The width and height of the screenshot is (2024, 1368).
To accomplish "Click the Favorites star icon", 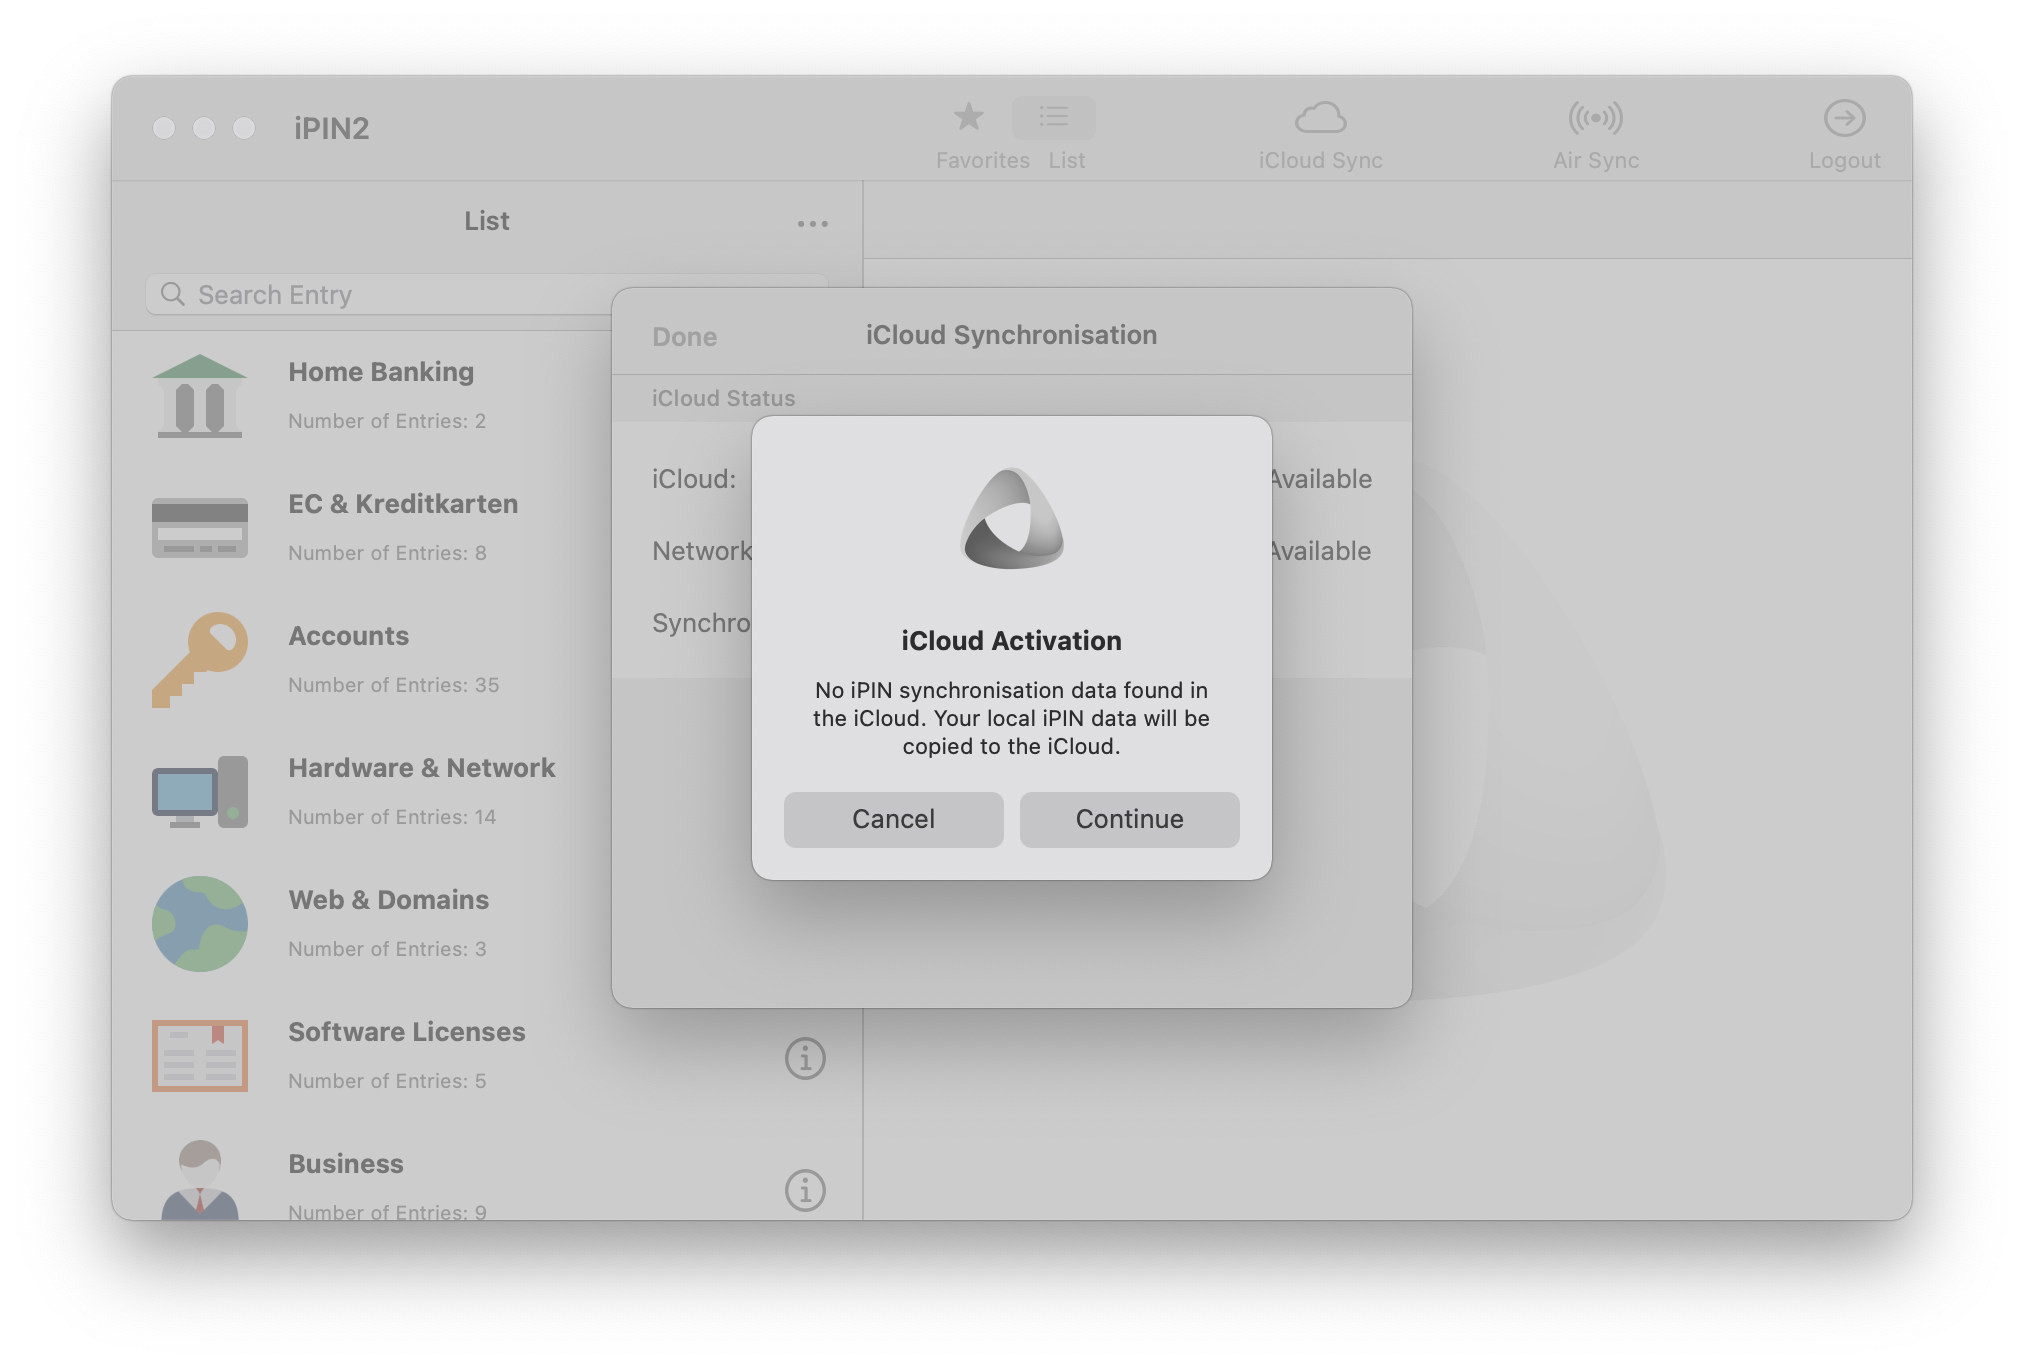I will click(968, 118).
